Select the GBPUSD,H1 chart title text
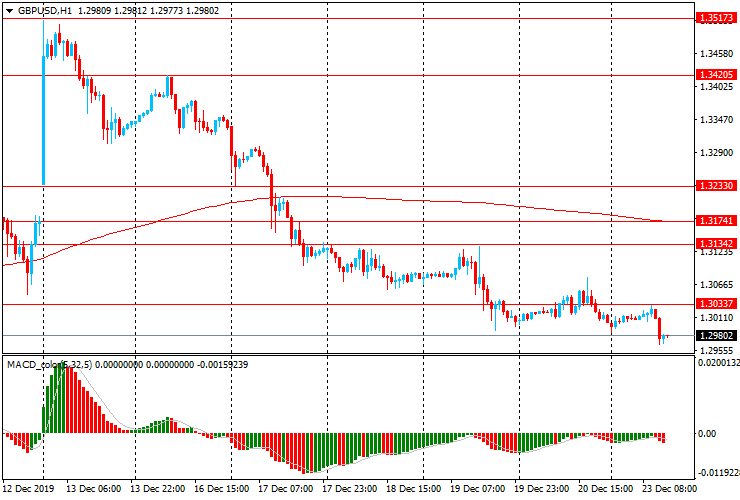Screen dimensions: 740x500 [x=45, y=10]
